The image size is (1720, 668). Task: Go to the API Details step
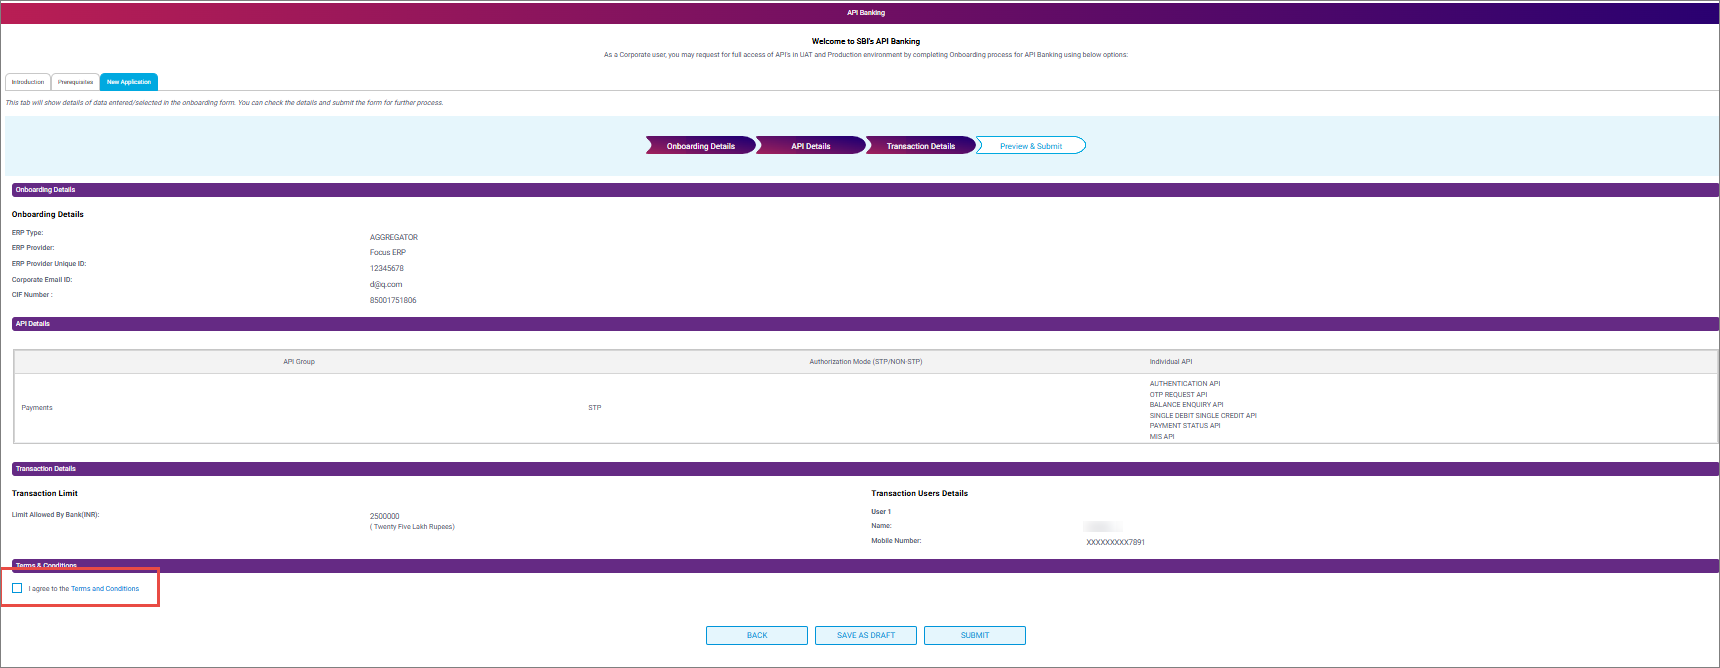[810, 146]
